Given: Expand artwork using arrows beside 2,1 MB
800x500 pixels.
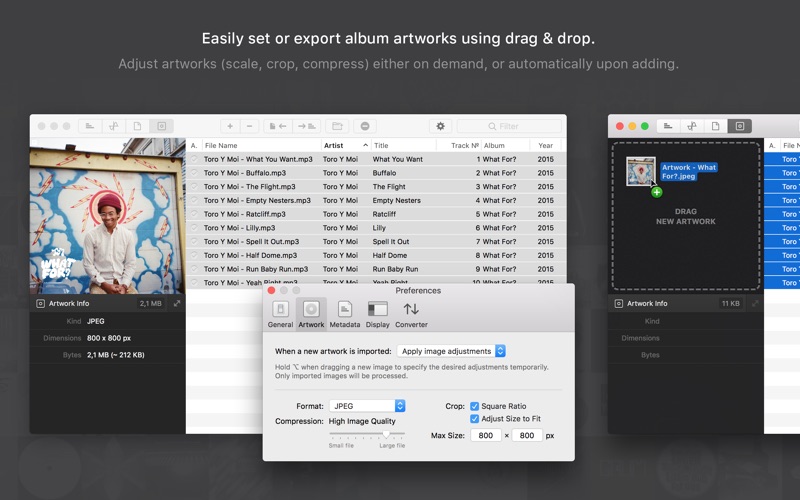Looking at the screenshot, I should (x=177, y=303).
